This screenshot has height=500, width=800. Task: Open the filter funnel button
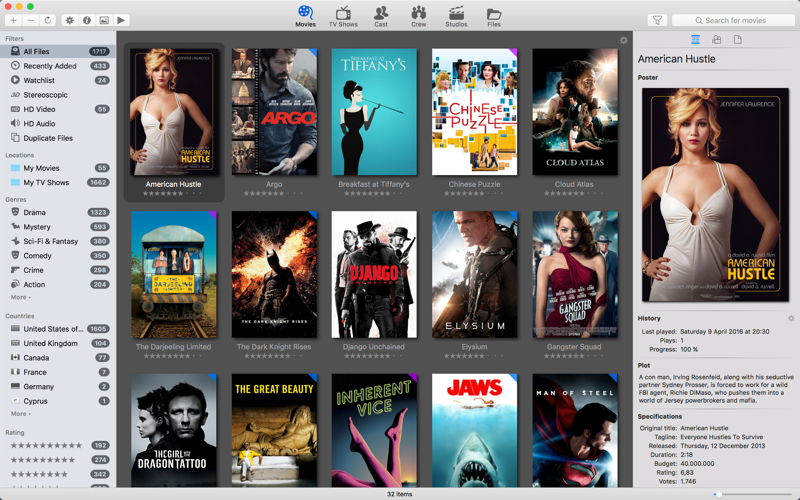[x=657, y=20]
